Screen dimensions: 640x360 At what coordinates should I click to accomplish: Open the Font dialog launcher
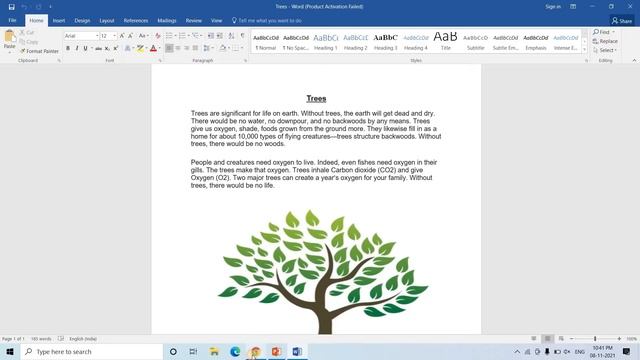pos(160,60)
